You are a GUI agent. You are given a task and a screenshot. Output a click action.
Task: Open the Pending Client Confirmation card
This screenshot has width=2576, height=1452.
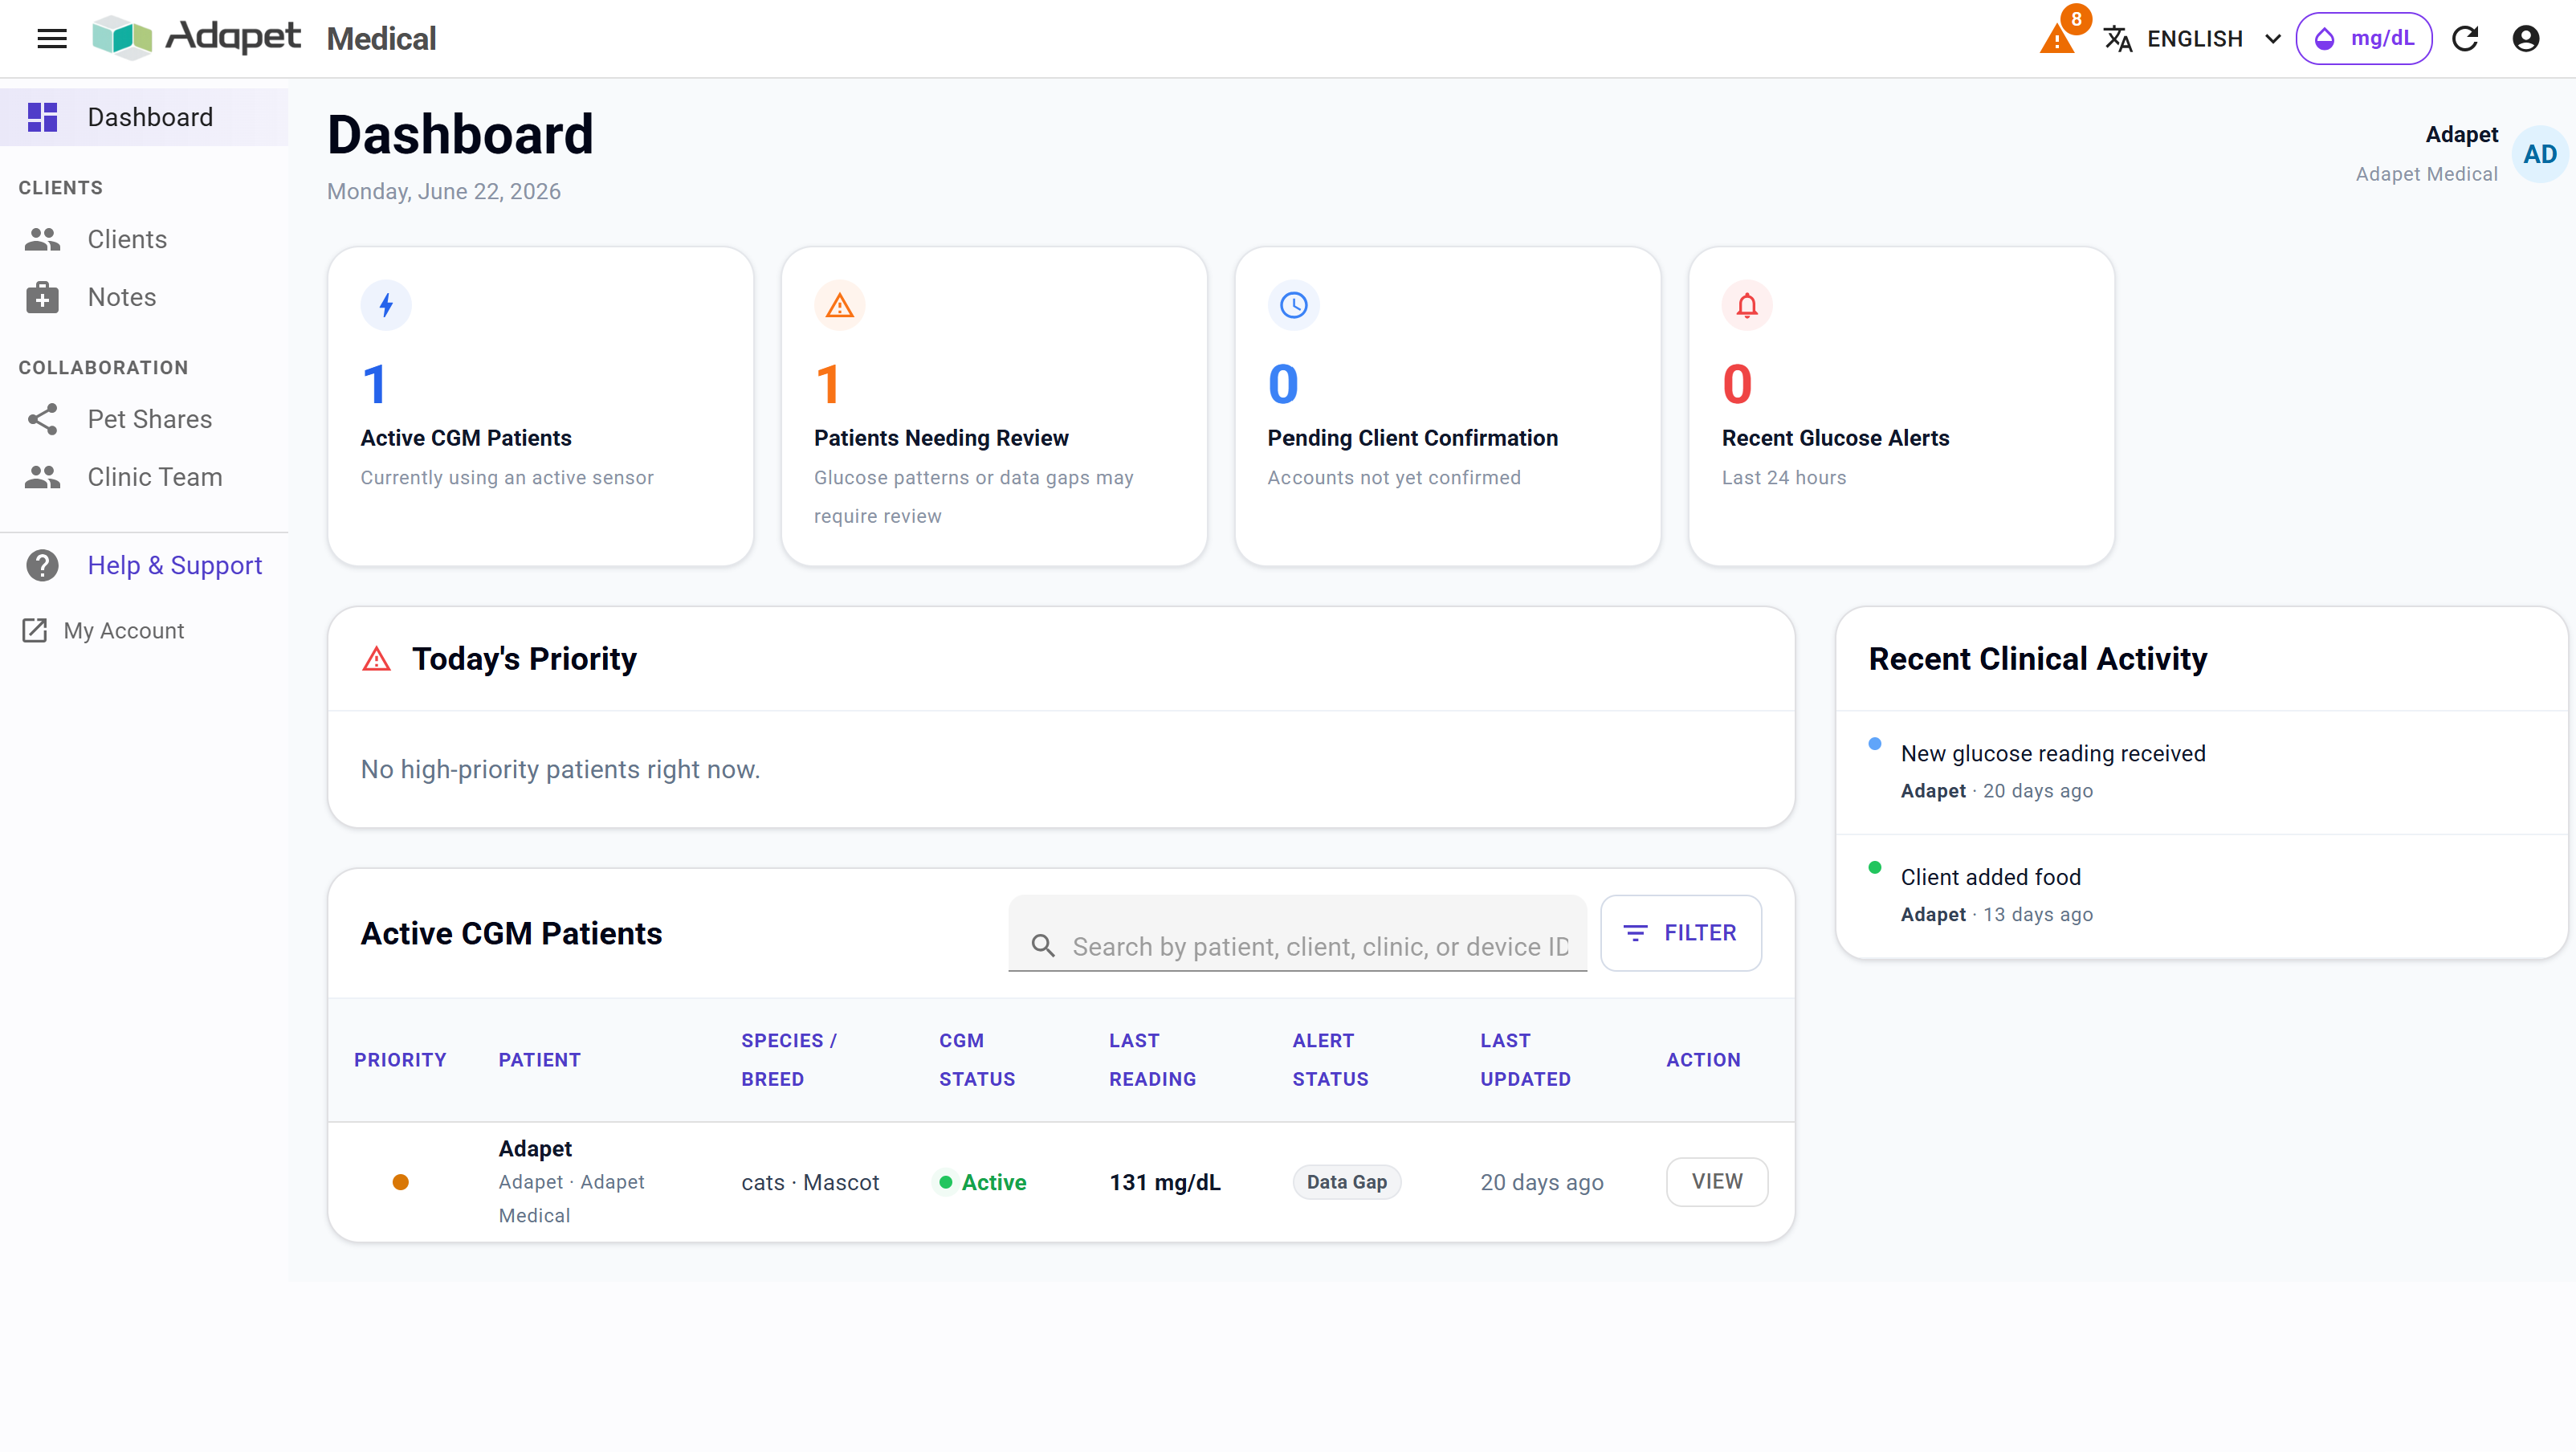tap(1448, 406)
